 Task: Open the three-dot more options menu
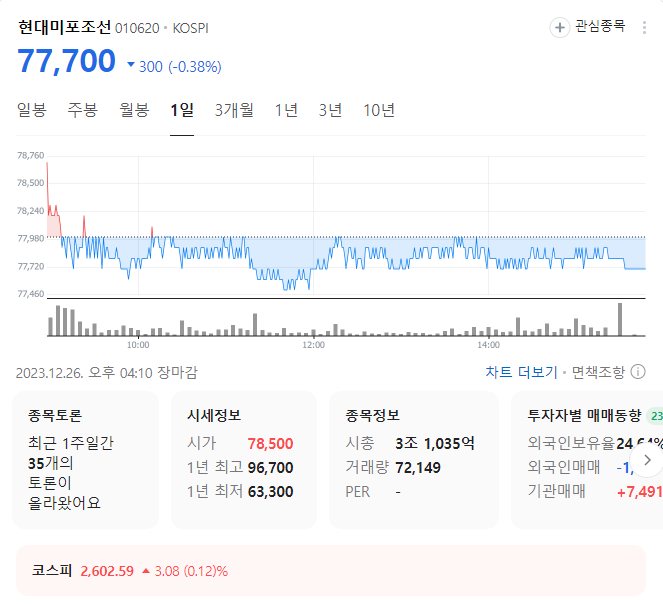[x=644, y=28]
